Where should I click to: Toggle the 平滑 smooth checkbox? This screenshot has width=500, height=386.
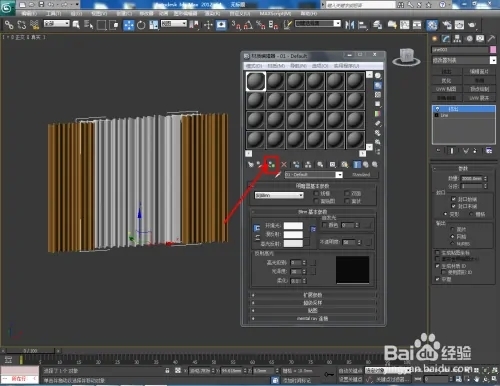[437, 279]
